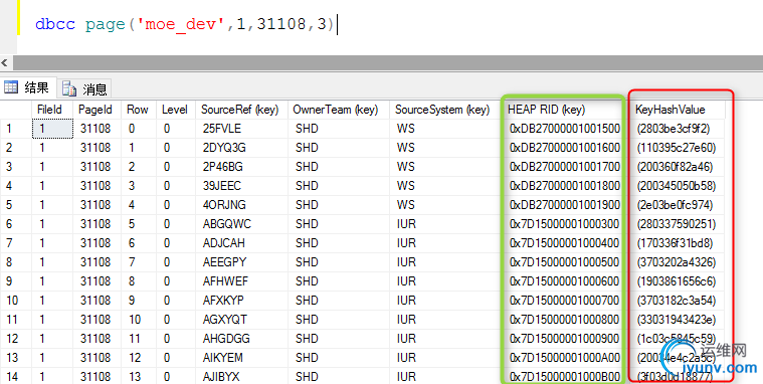This screenshot has width=763, height=384.
Task: Click SourceRef cell 25FVLE
Action: (x=241, y=128)
